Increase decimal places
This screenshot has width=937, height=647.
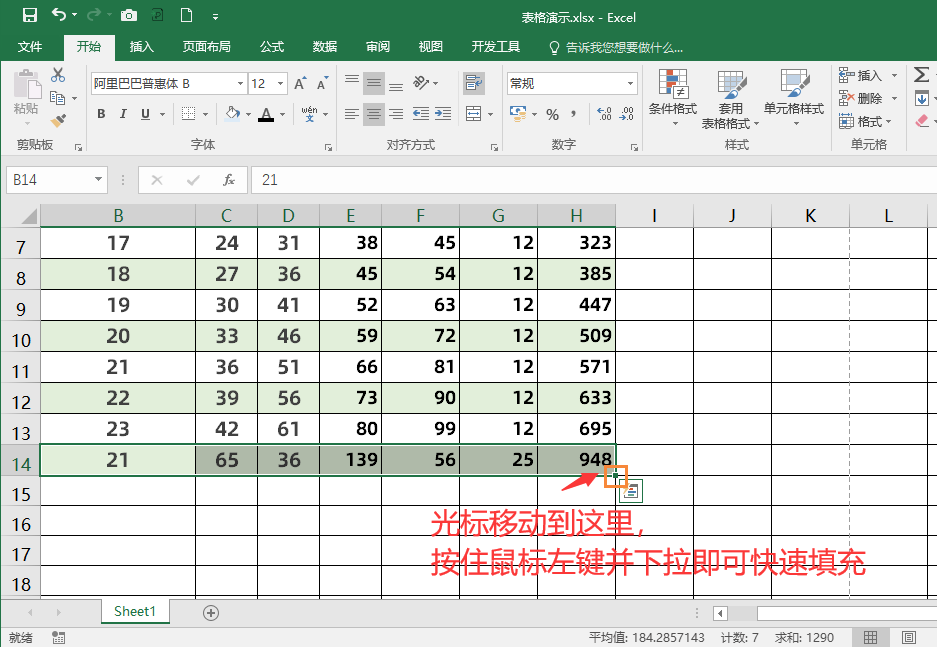pos(604,114)
